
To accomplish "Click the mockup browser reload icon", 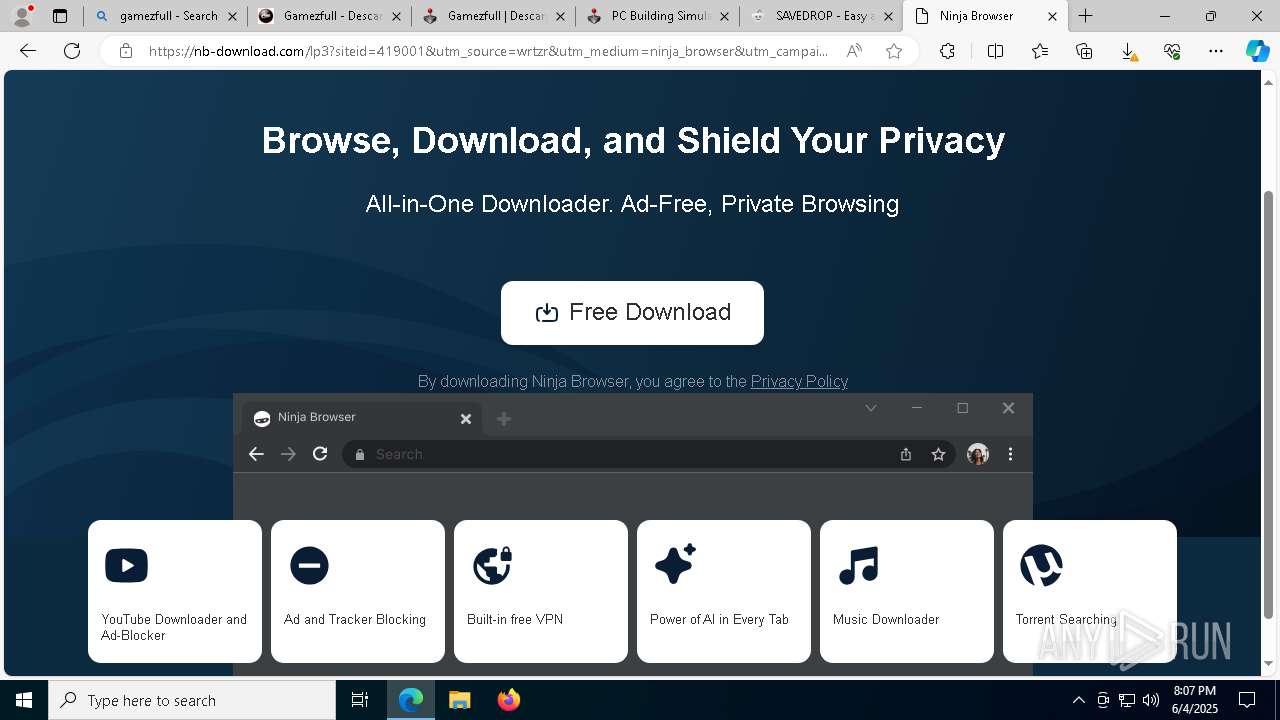I will [320, 454].
